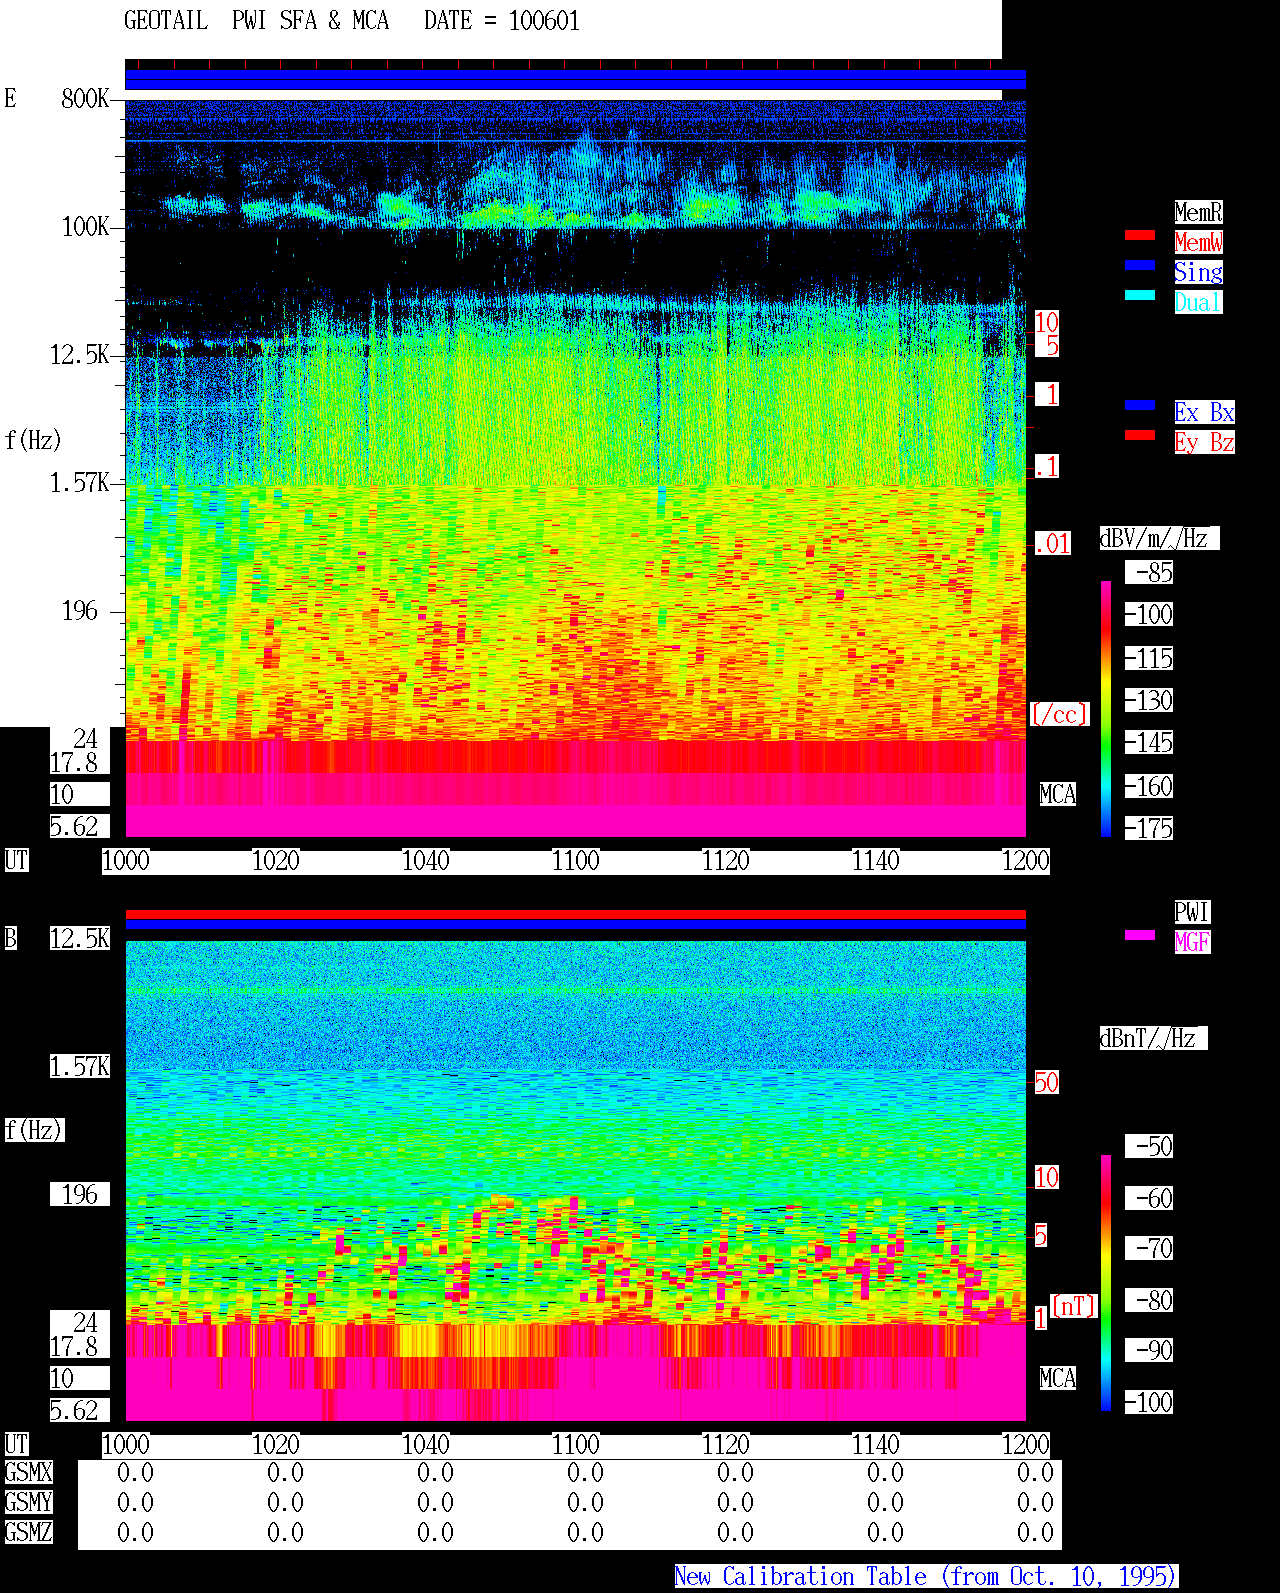Click the red .1 density tick label
This screenshot has height=1593, width=1280.
(x=1046, y=466)
